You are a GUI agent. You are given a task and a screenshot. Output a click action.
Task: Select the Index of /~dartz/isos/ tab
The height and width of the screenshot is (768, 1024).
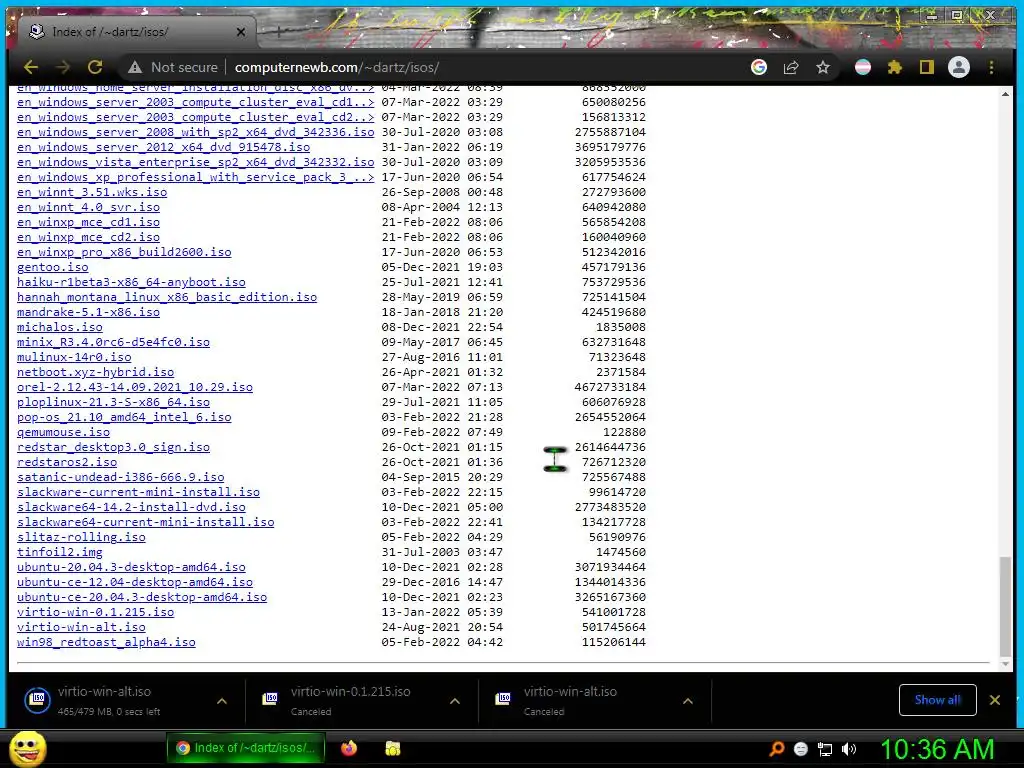pos(134,31)
